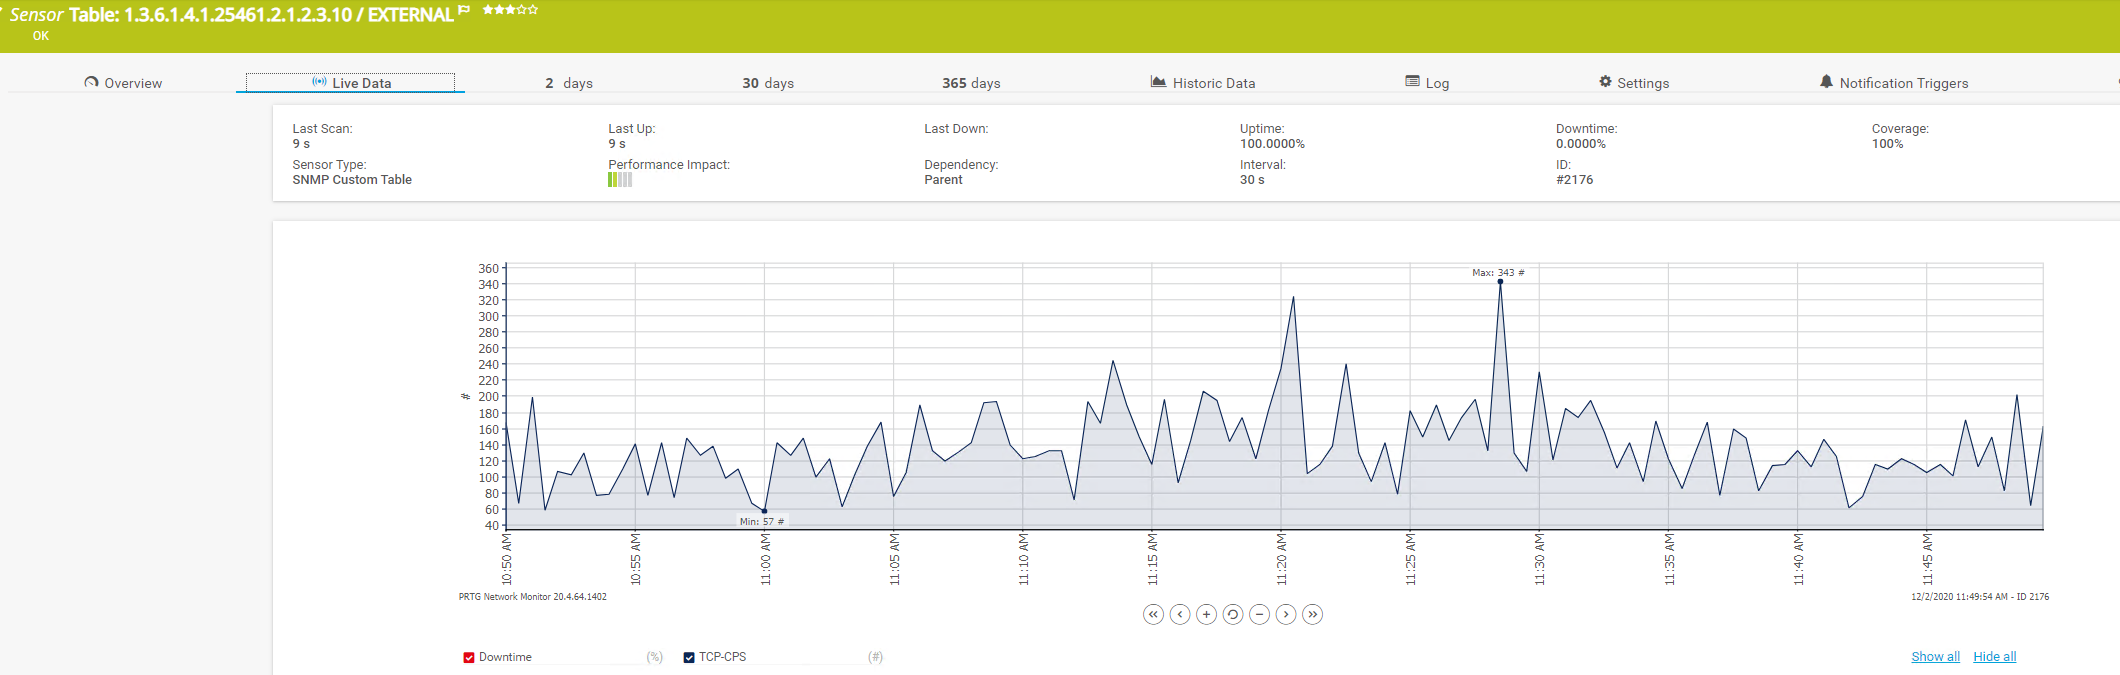Reset the graph view with circular arrow icon

[x=1233, y=614]
